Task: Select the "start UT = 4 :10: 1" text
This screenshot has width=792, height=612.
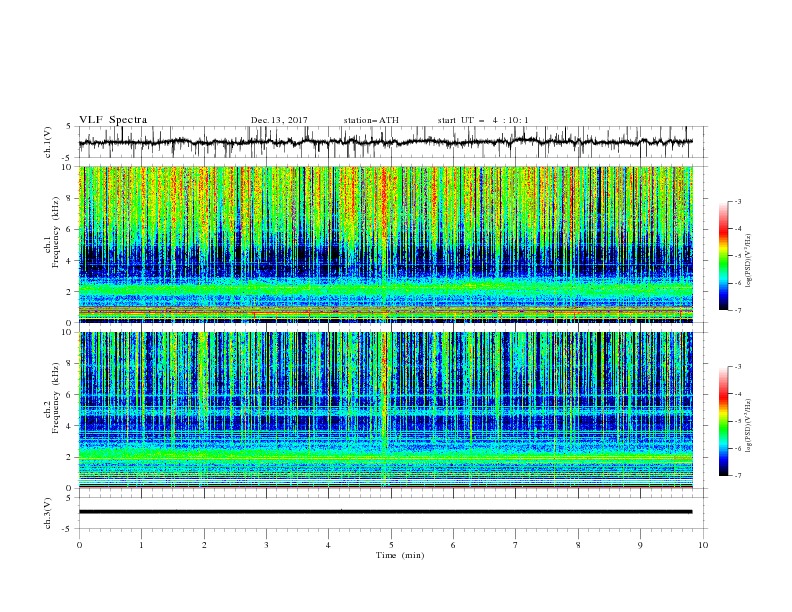Action: pyautogui.click(x=483, y=120)
